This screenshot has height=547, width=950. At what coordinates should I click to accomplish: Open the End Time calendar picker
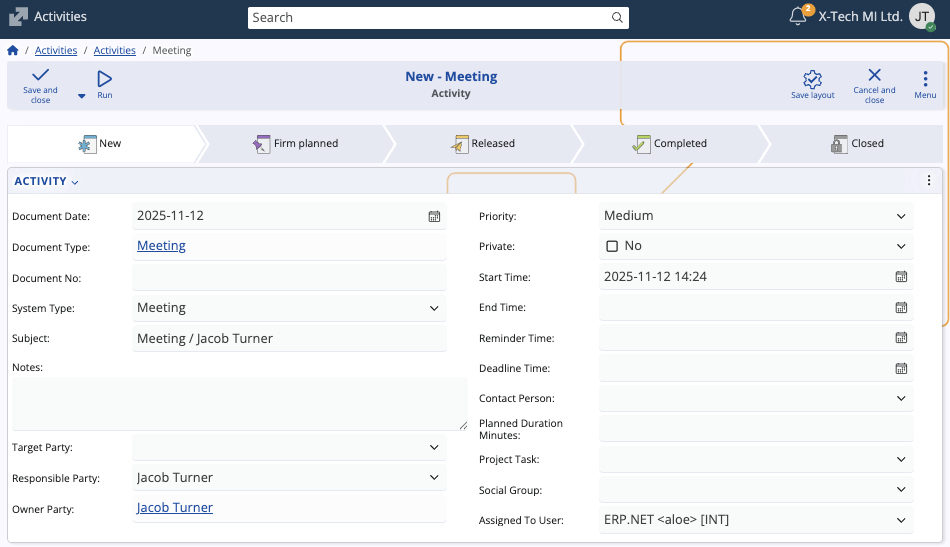point(901,308)
